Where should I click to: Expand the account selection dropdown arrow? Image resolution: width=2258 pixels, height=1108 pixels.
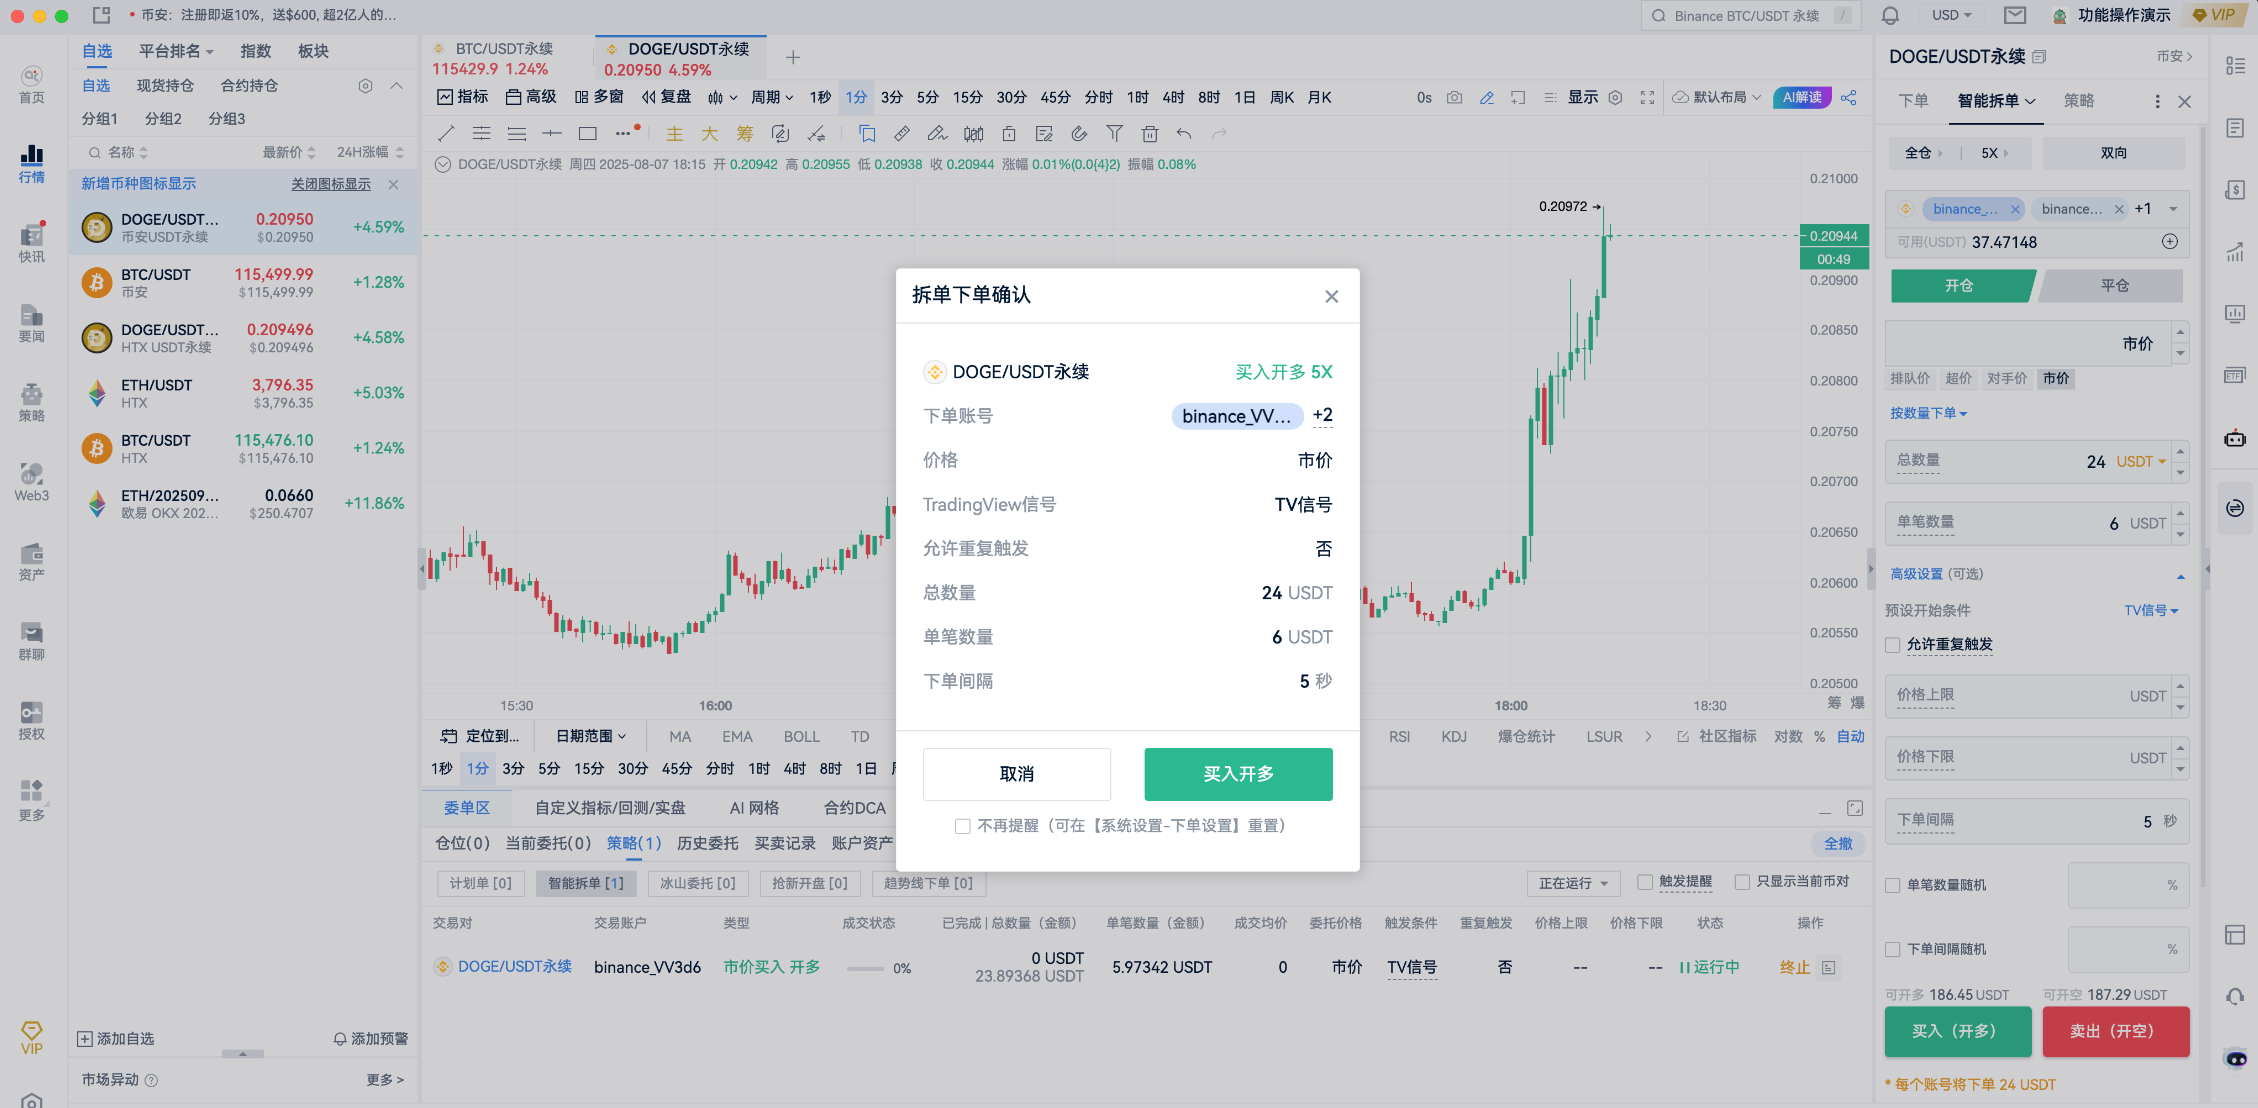[2173, 209]
